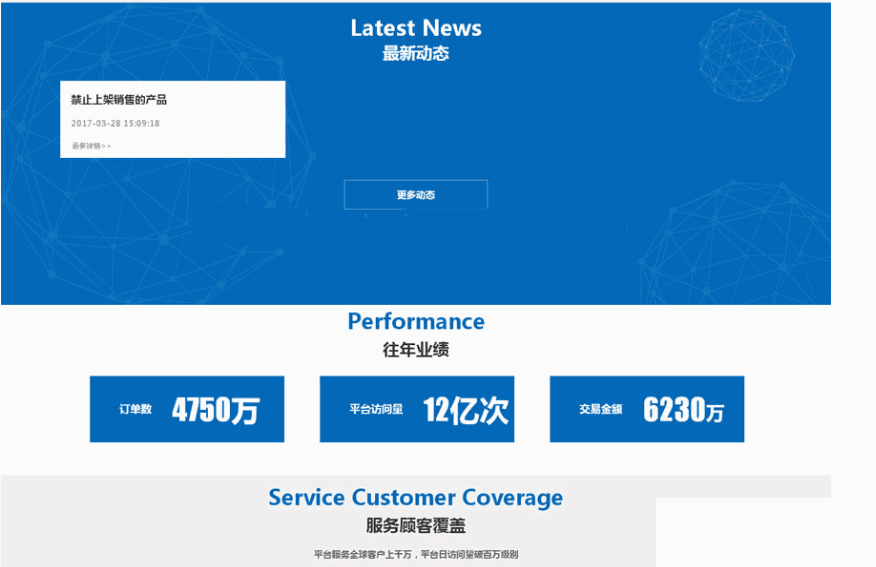Select the 最新动态 subtitle
This screenshot has height=567, width=876.
tap(415, 54)
